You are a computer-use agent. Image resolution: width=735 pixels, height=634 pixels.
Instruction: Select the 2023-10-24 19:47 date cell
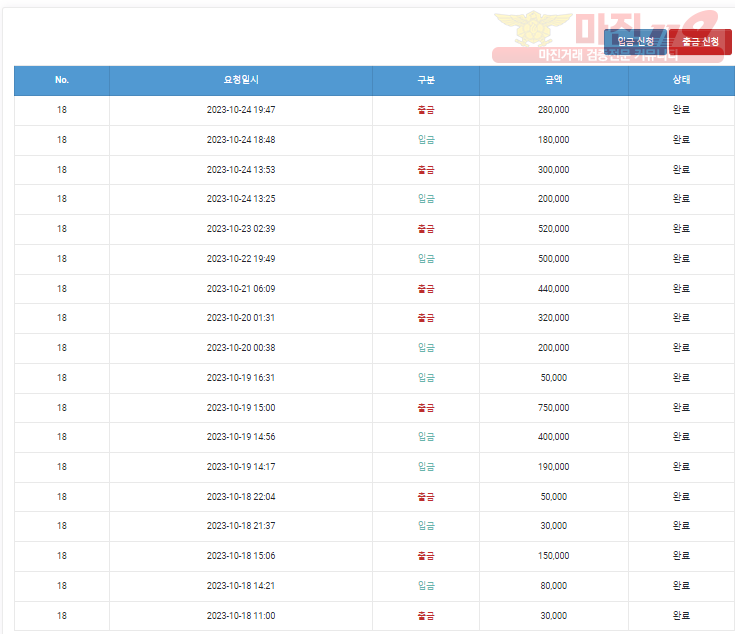[x=241, y=110]
